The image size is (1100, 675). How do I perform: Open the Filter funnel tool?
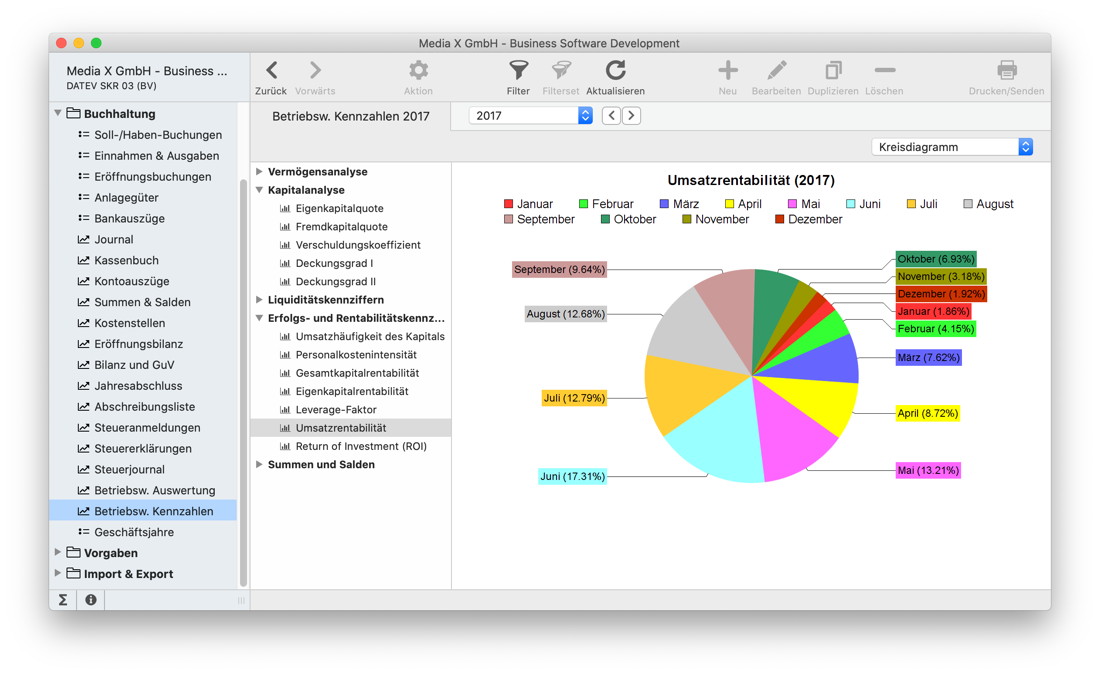518,71
